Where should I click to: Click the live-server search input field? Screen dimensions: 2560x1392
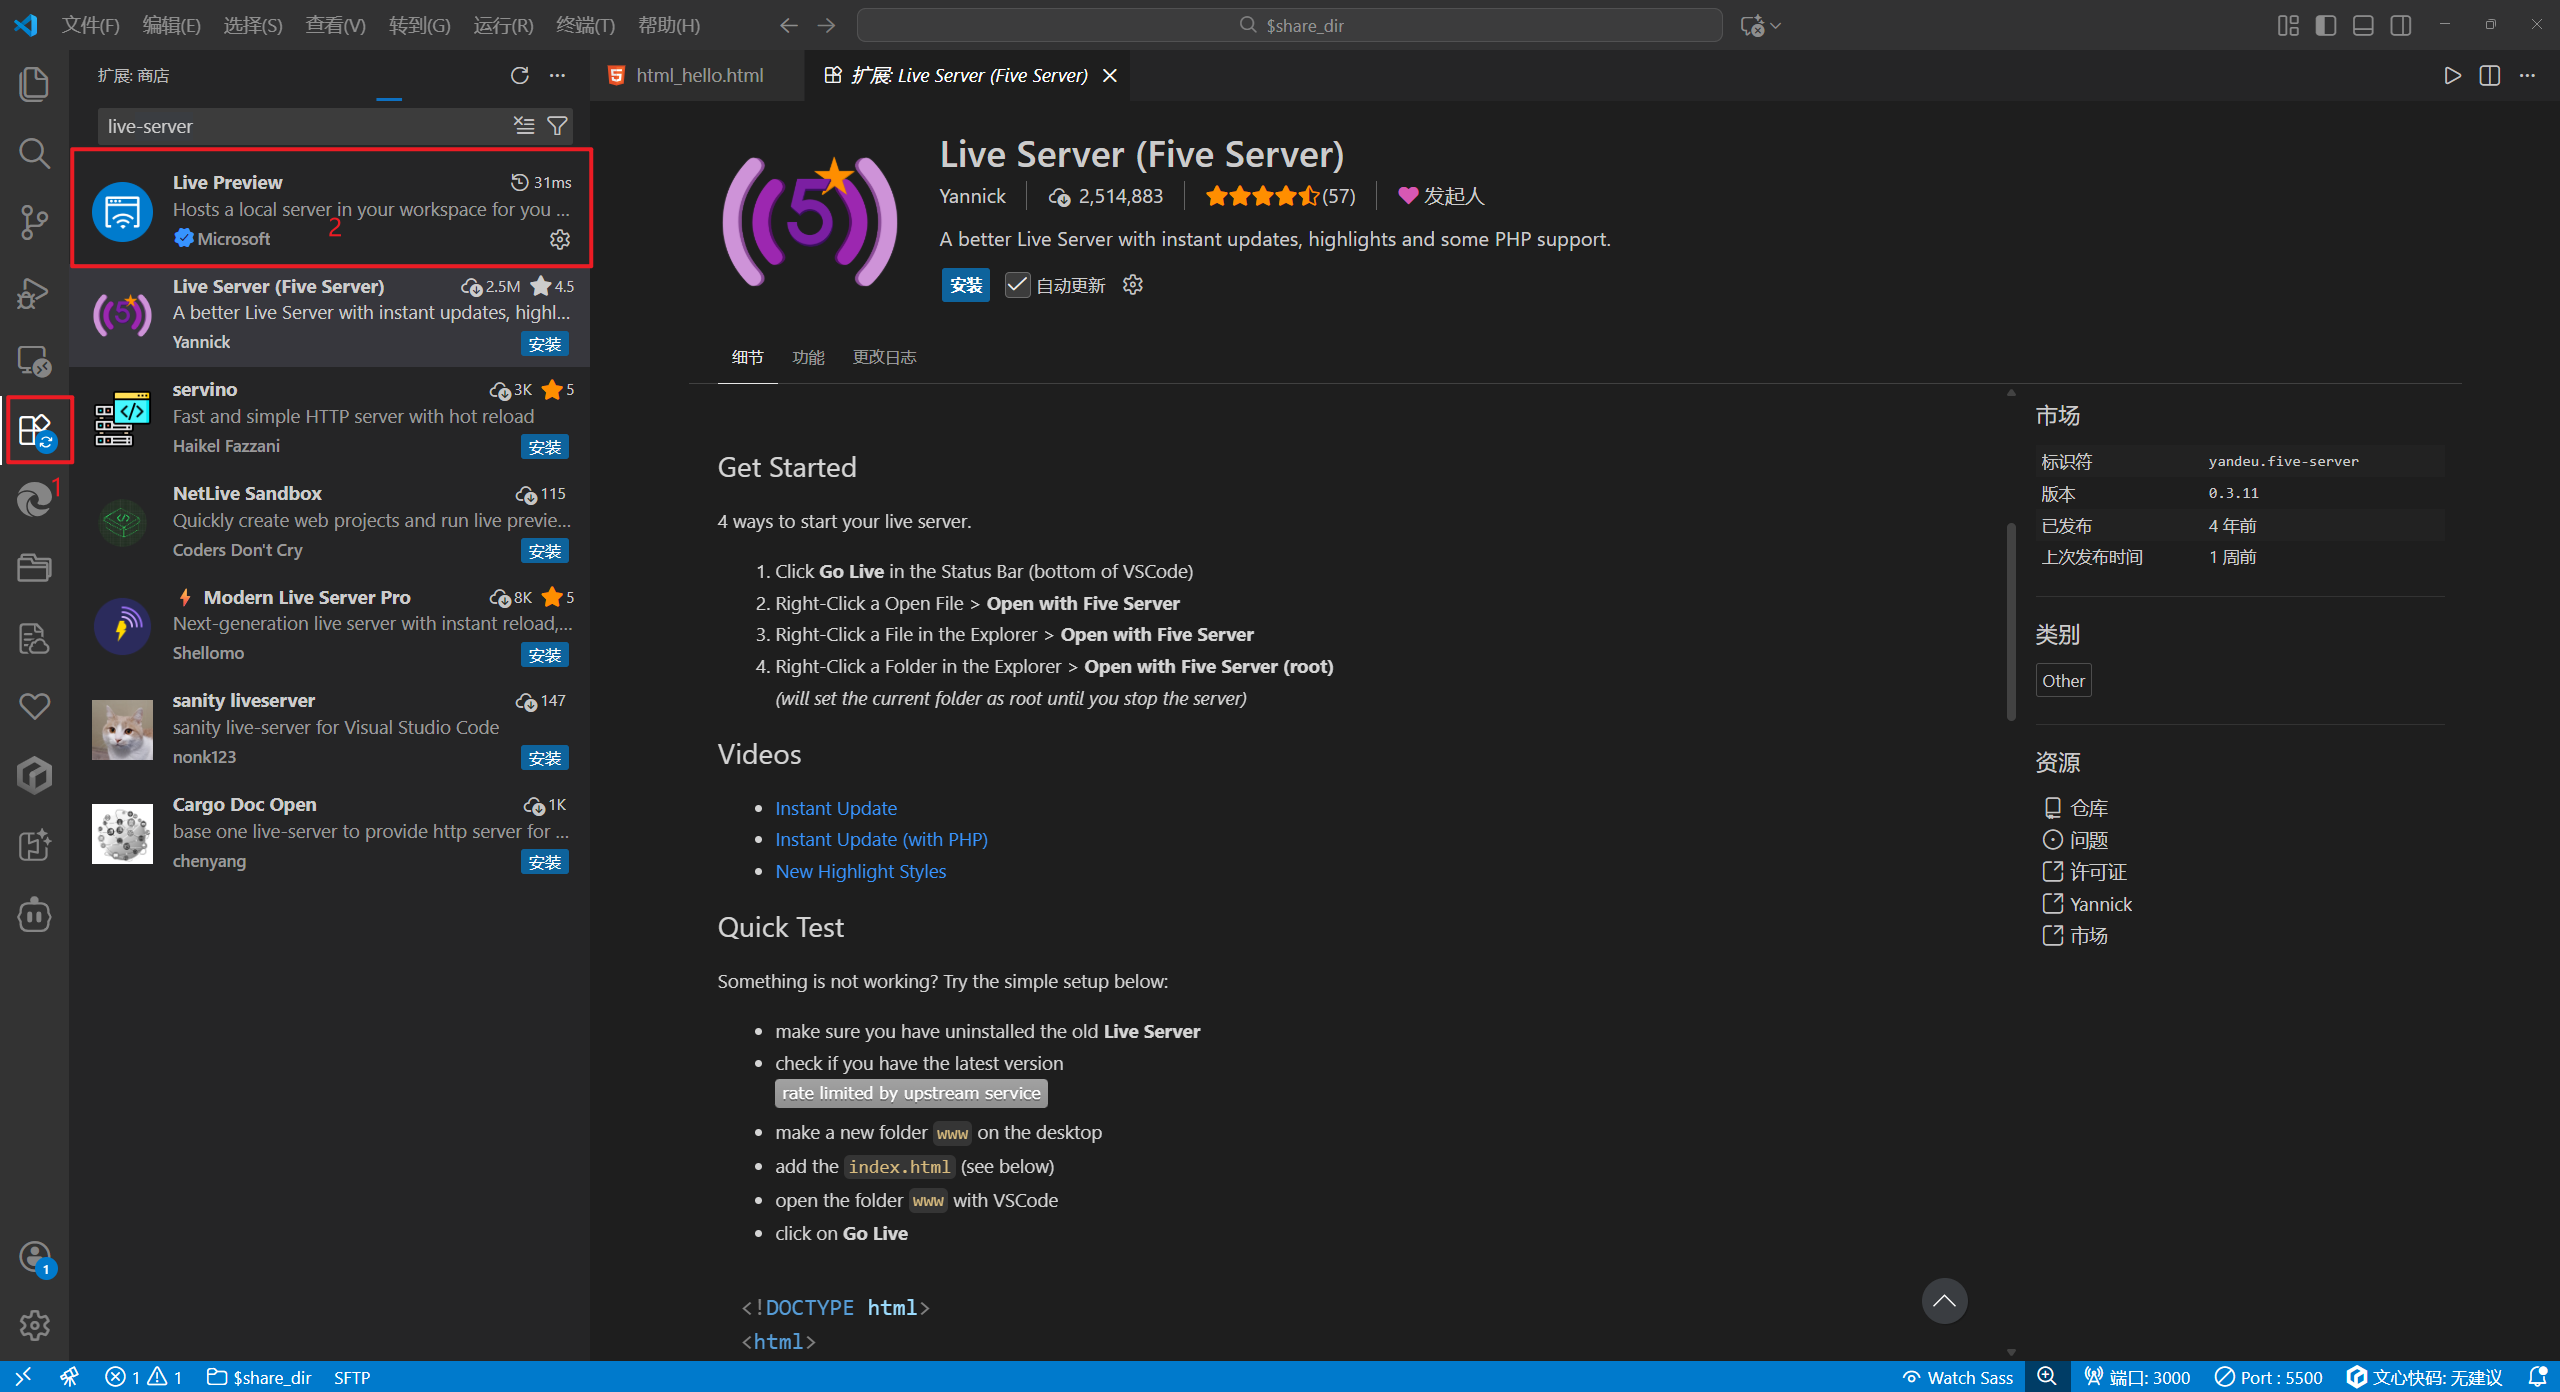click(300, 126)
